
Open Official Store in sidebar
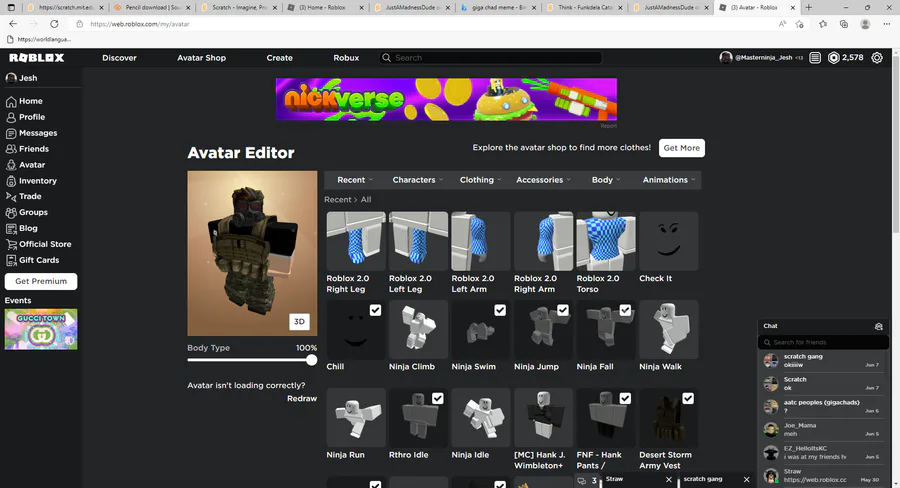[38, 244]
